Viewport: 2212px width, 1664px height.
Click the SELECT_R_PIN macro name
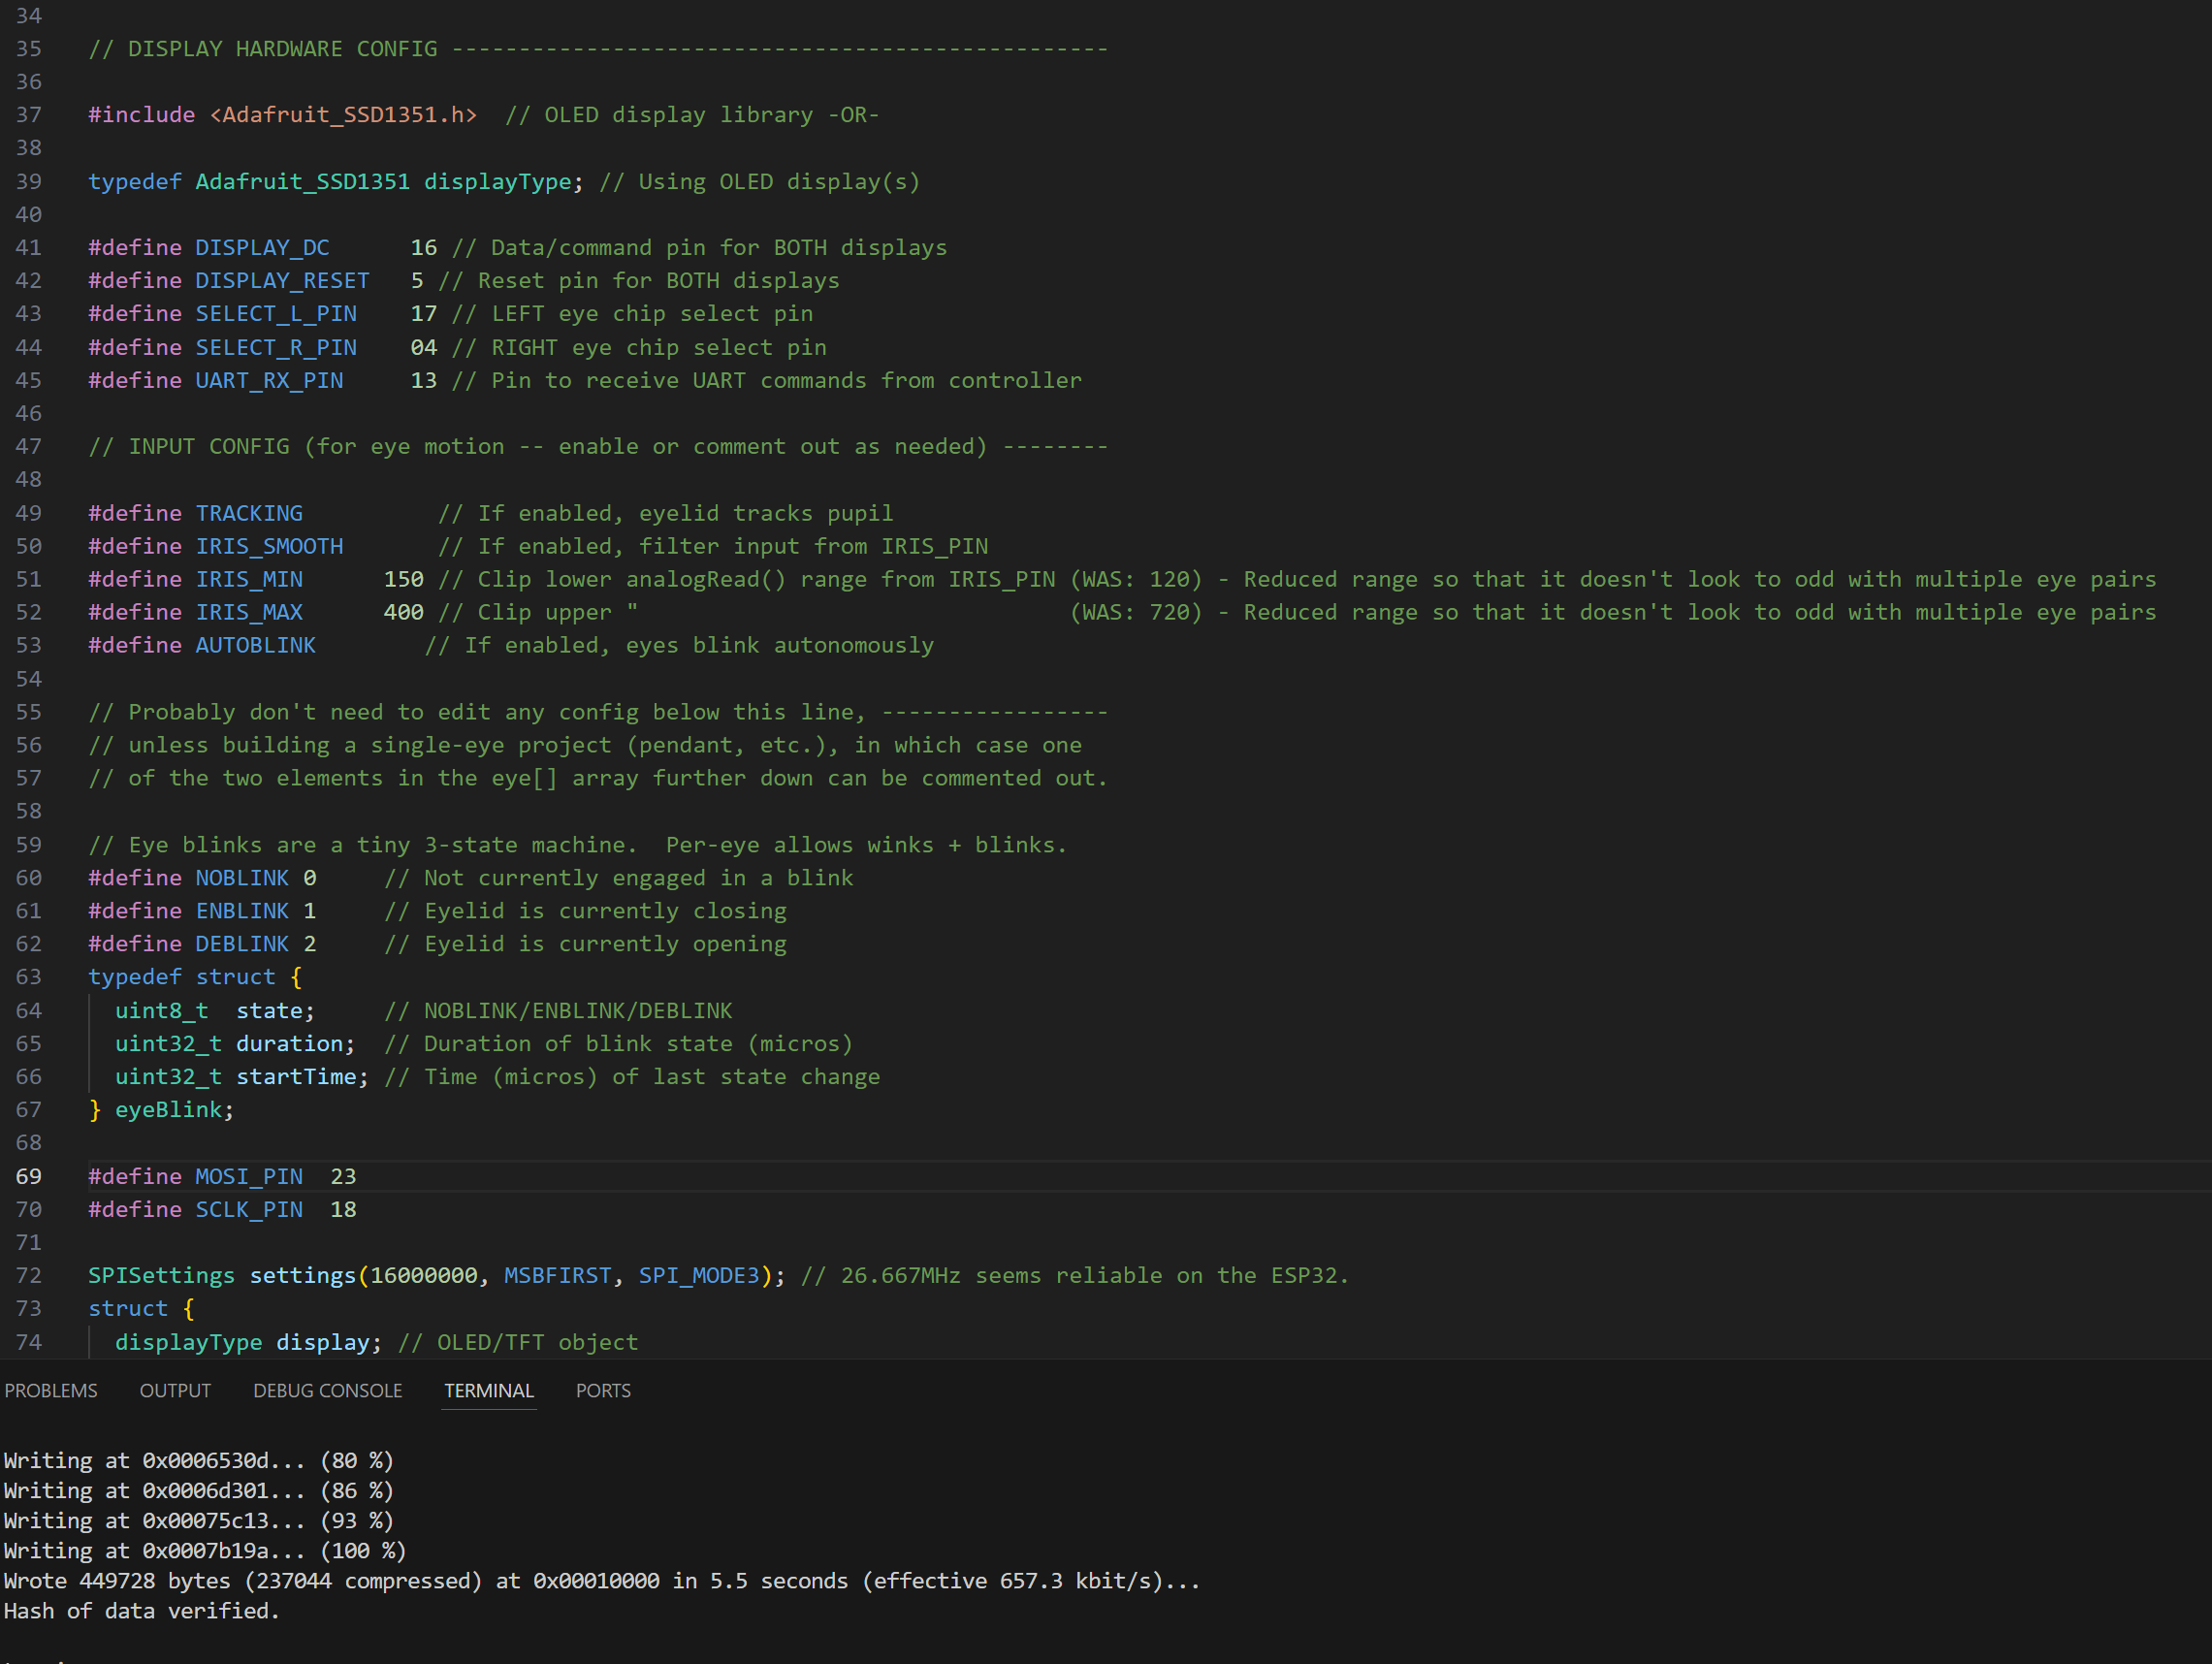(x=276, y=347)
